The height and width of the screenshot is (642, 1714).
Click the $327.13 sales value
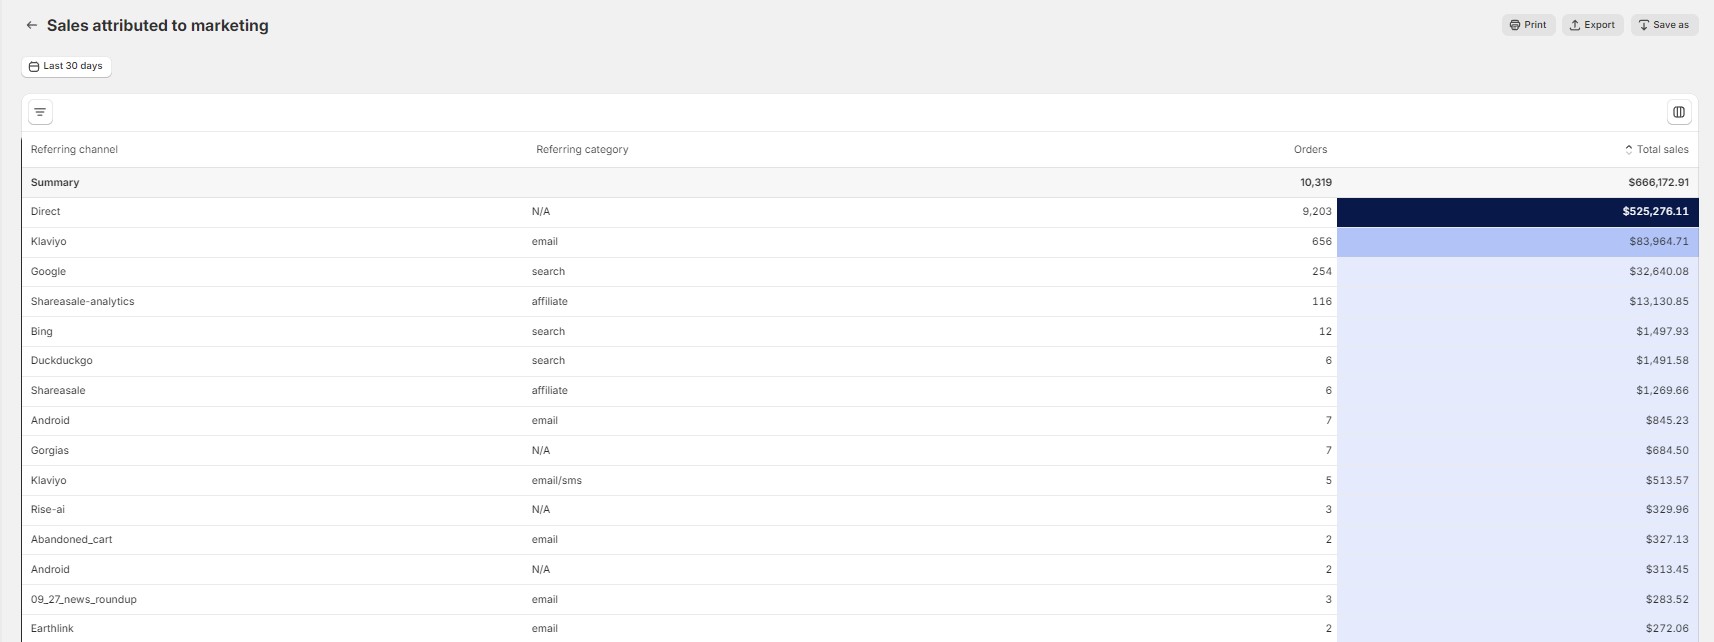pos(1667,539)
